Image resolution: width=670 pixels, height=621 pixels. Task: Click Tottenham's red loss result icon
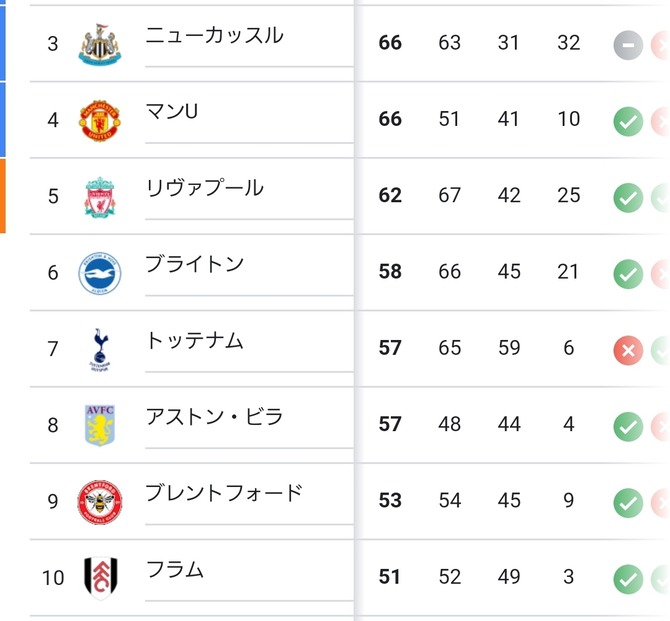pyautogui.click(x=628, y=349)
